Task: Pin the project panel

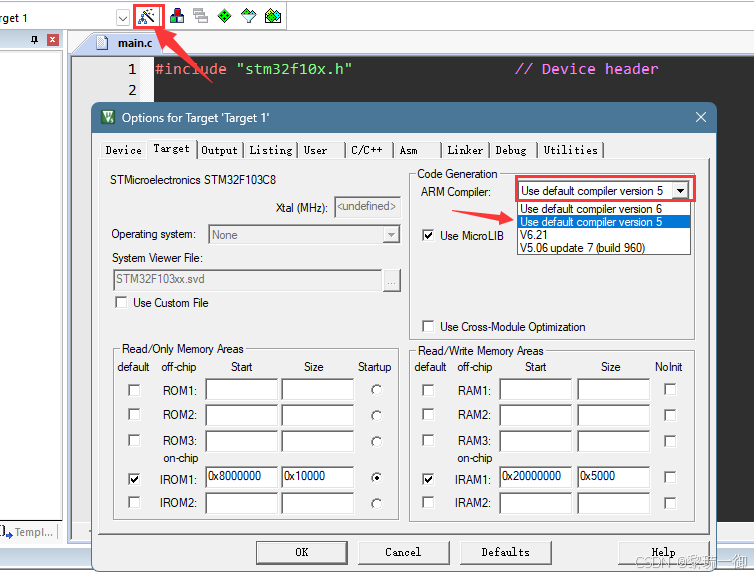Action: coord(34,39)
